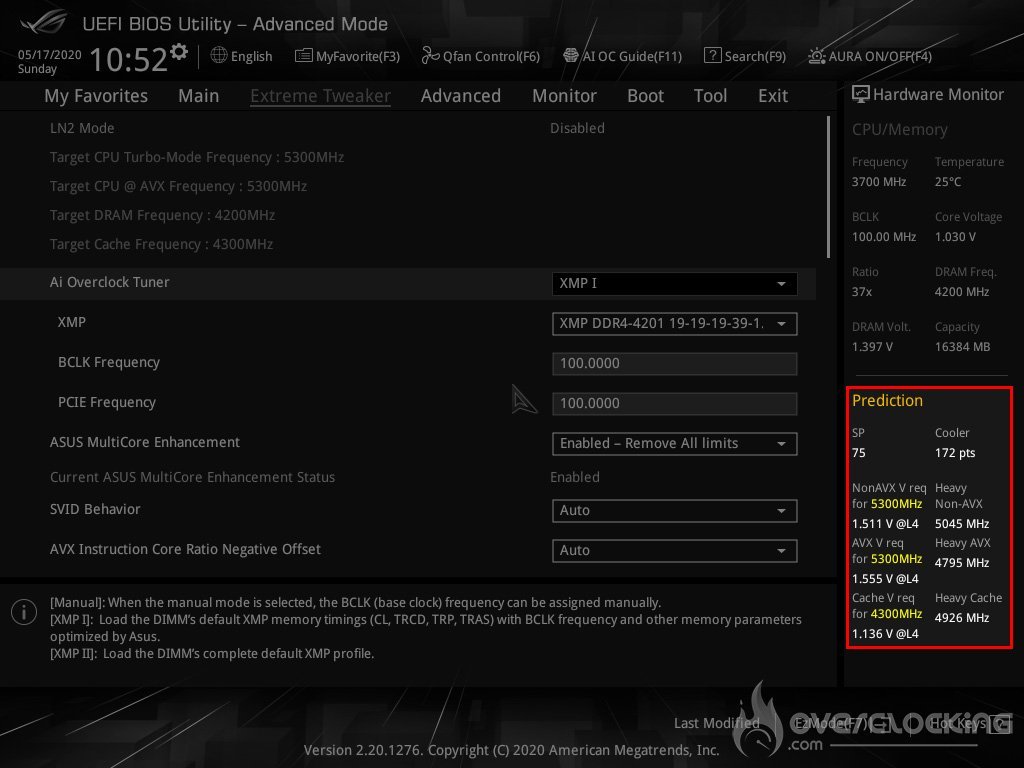Select the LN2 Mode row
Screen dimensions: 1024x768
tap(408, 128)
